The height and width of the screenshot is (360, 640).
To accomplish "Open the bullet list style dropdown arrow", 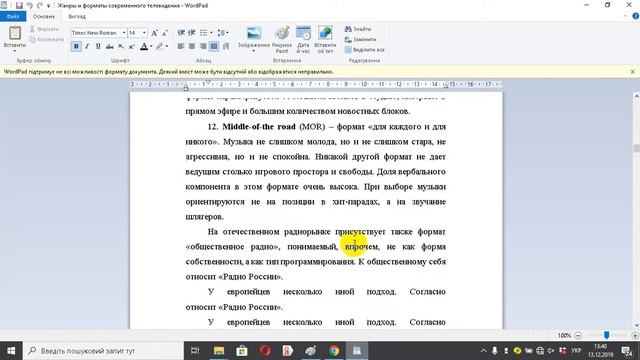I will click(211, 33).
